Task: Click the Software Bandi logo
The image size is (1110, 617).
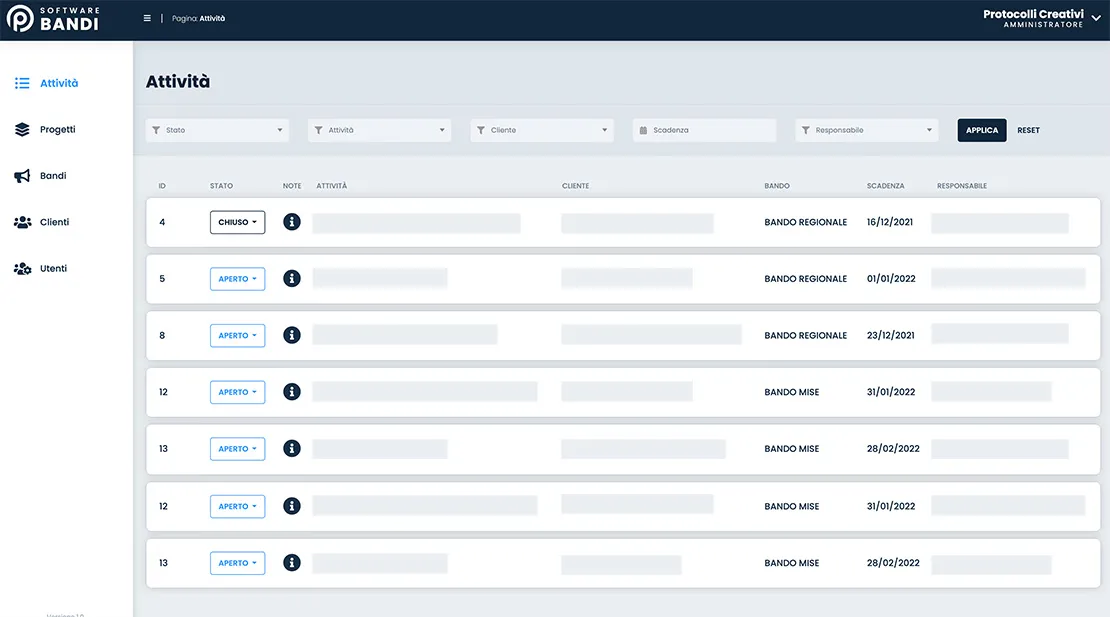Action: [55, 17]
